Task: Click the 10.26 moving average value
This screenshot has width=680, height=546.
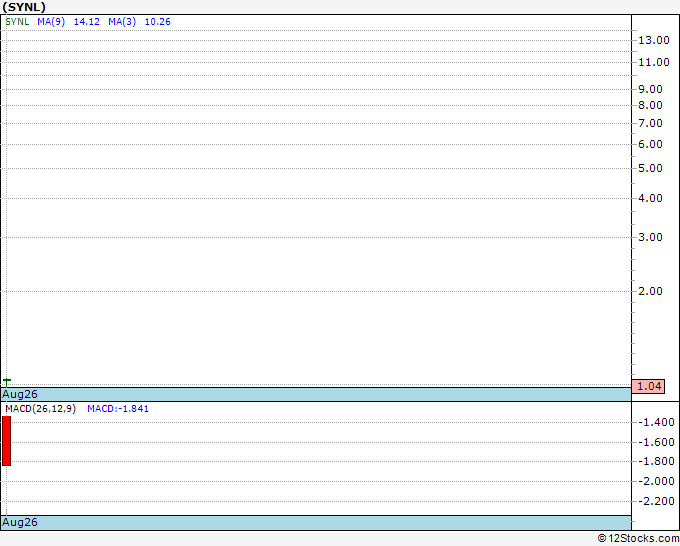Action: pos(157,22)
